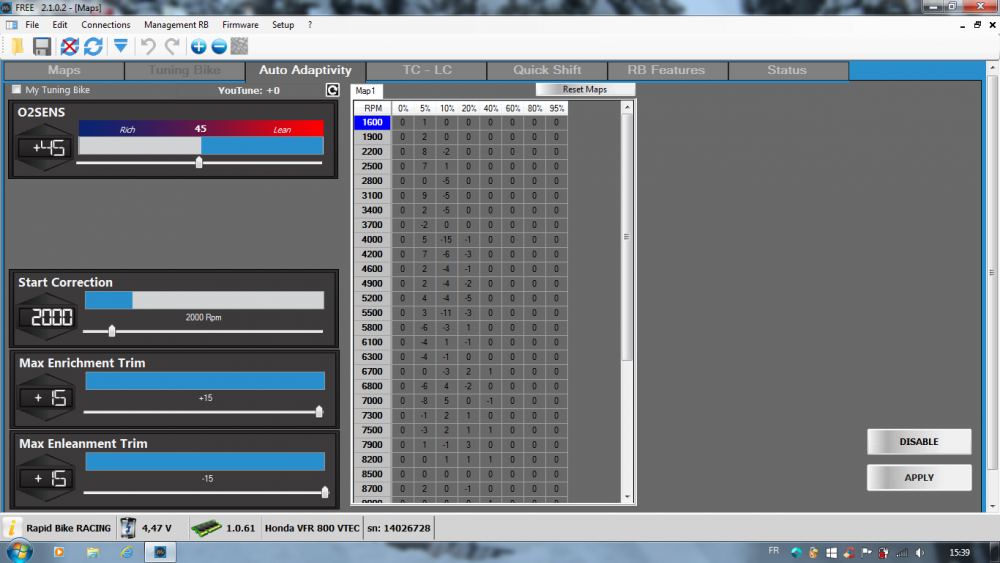
Task: Enable the My Tuning Bike checkbox
Action: coord(16,90)
